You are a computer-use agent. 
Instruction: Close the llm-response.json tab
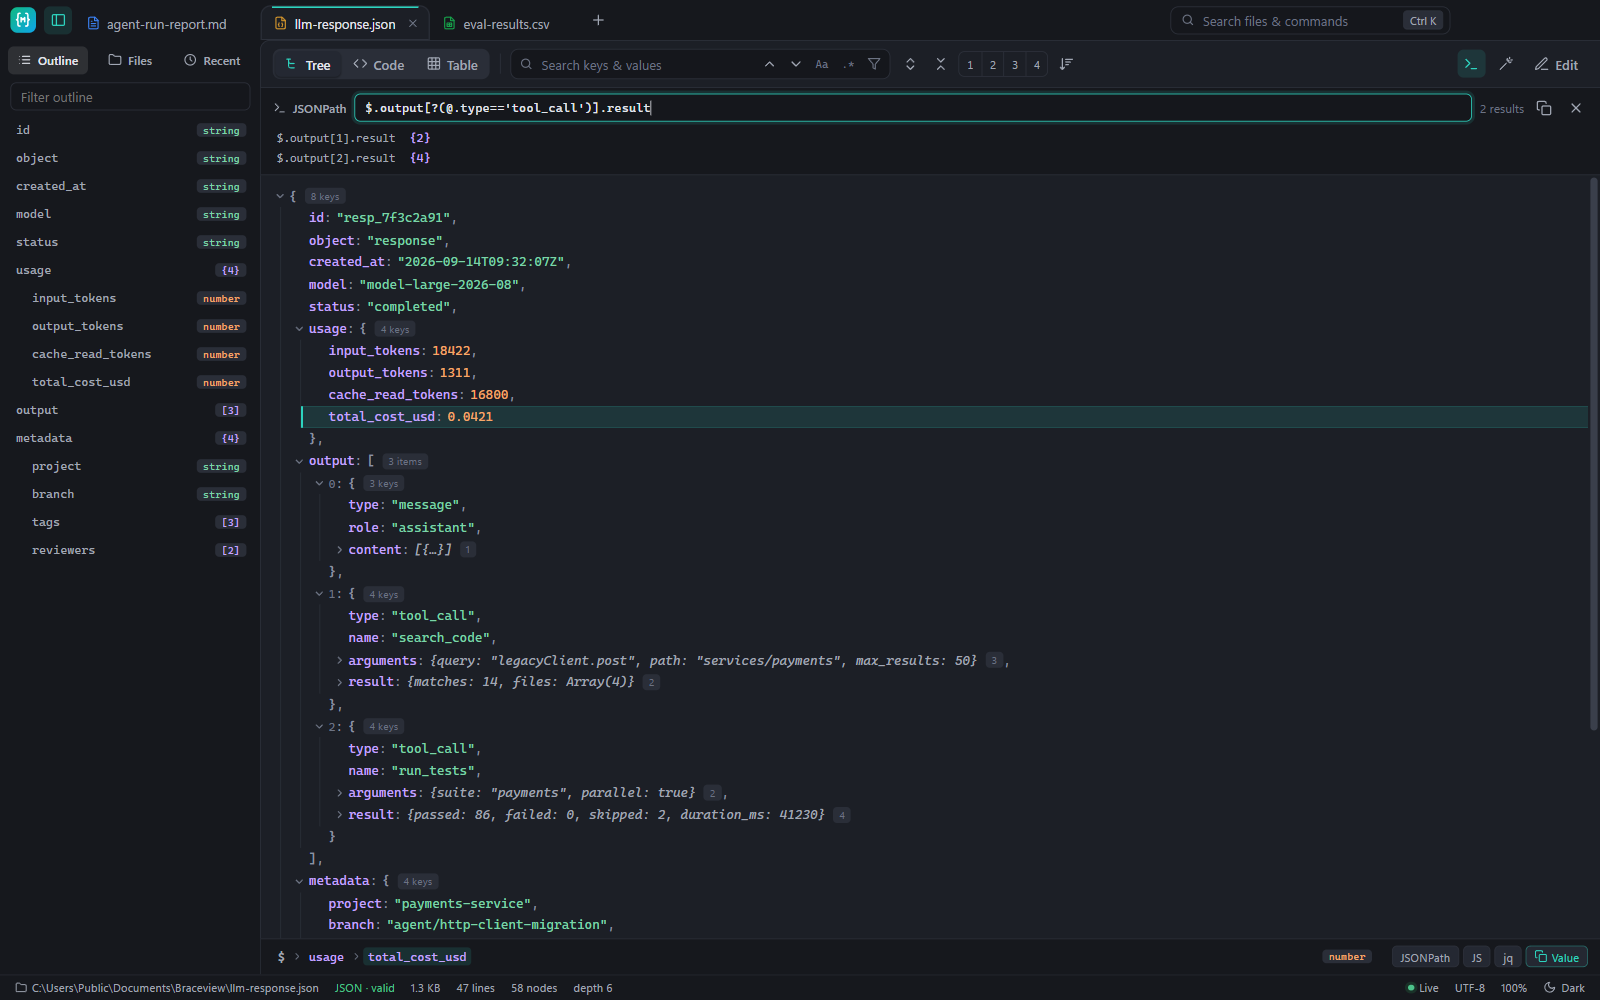click(413, 24)
